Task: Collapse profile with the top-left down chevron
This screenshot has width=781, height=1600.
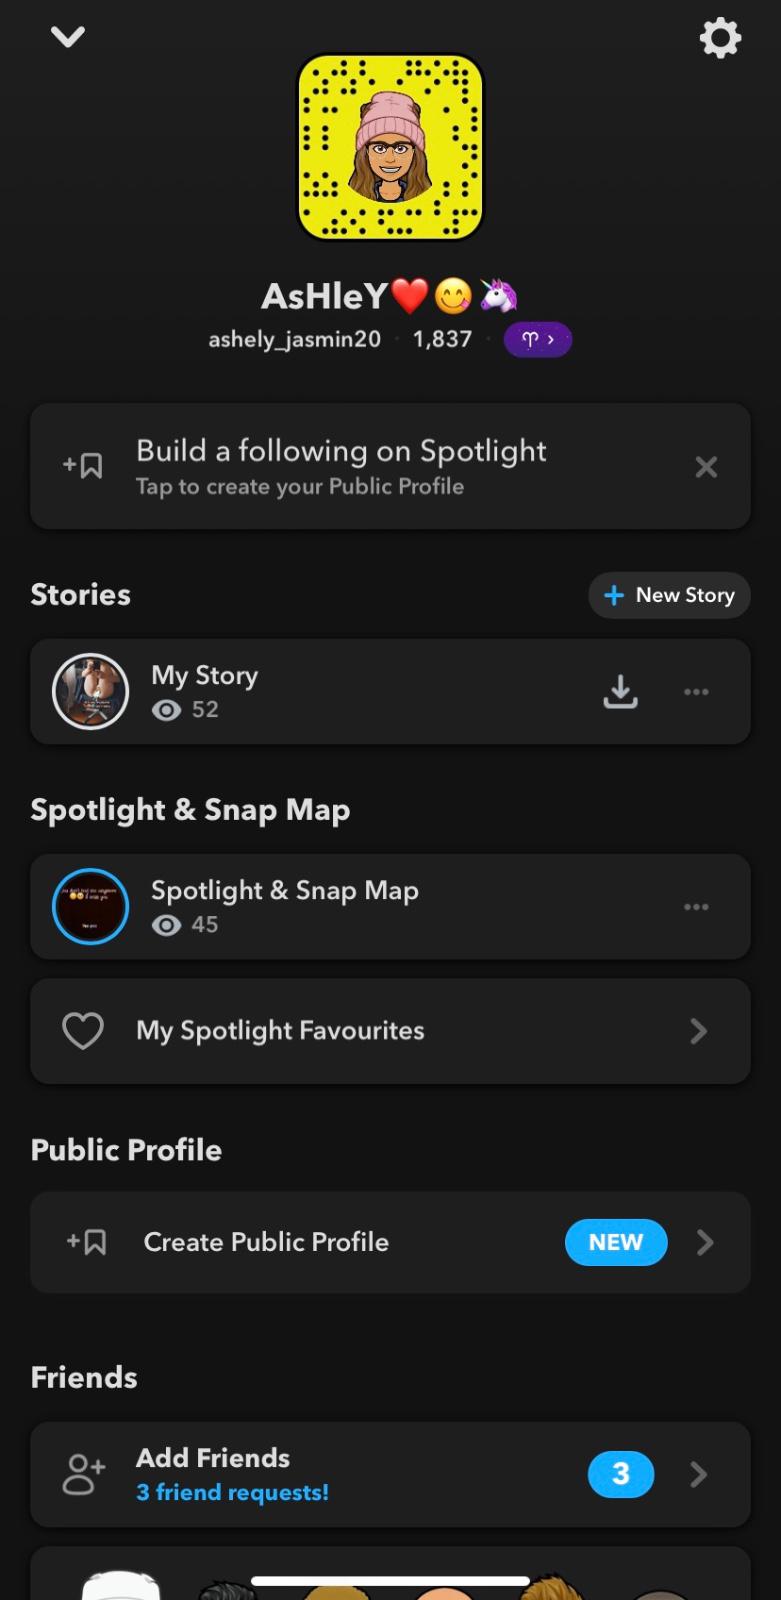Action: pos(68,38)
